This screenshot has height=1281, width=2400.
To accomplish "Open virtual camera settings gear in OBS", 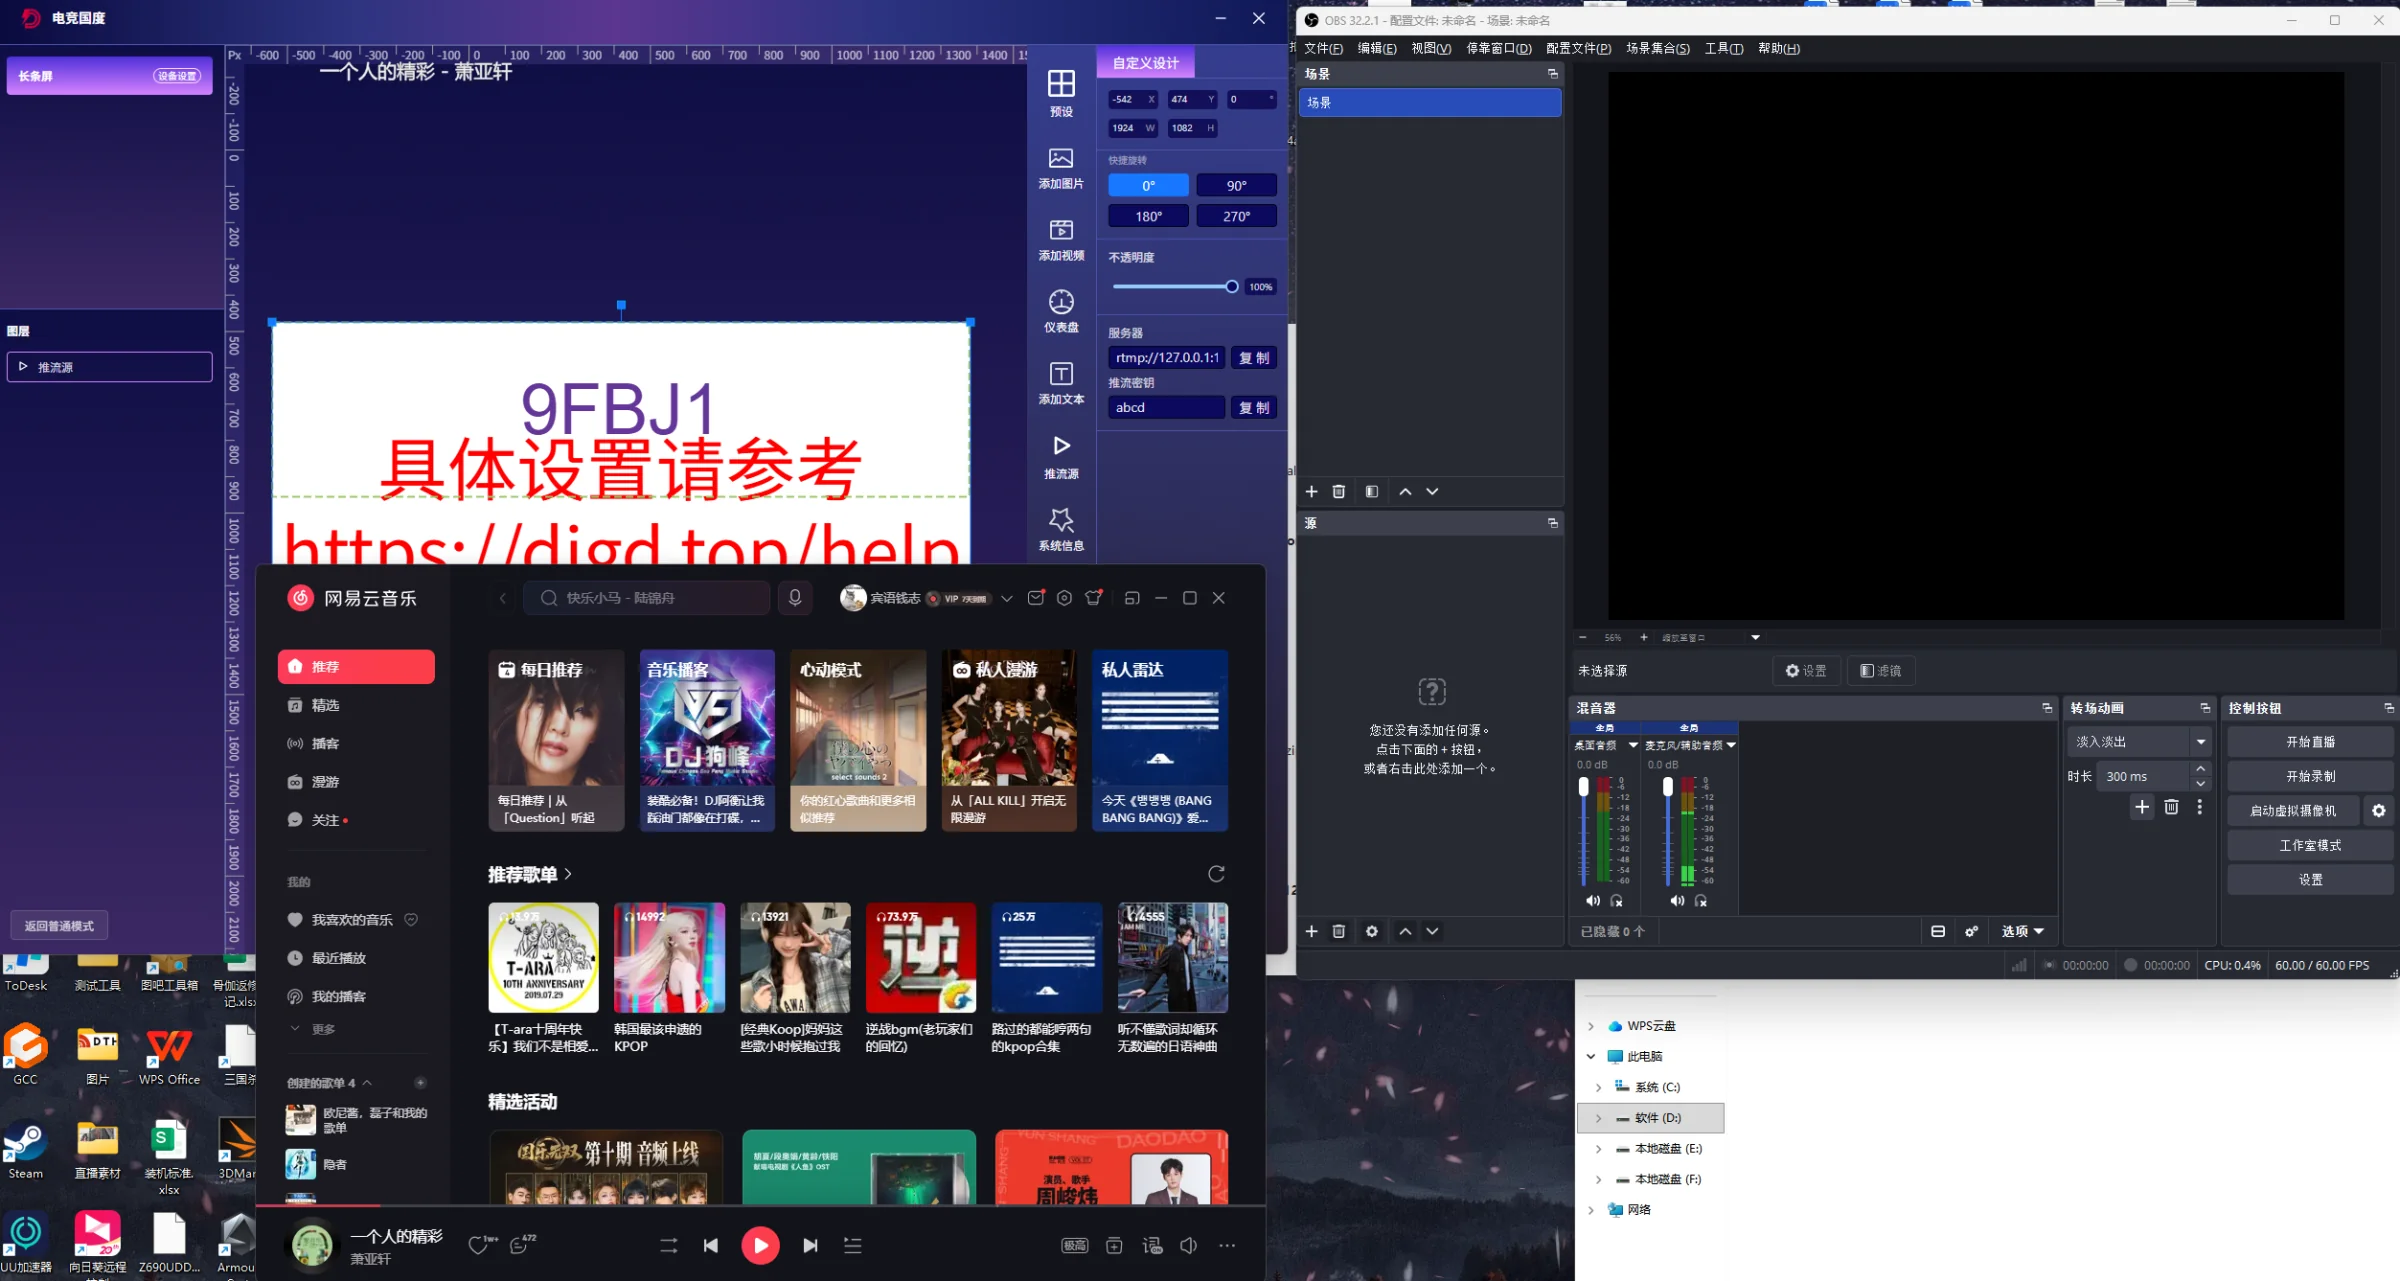I will (2379, 811).
